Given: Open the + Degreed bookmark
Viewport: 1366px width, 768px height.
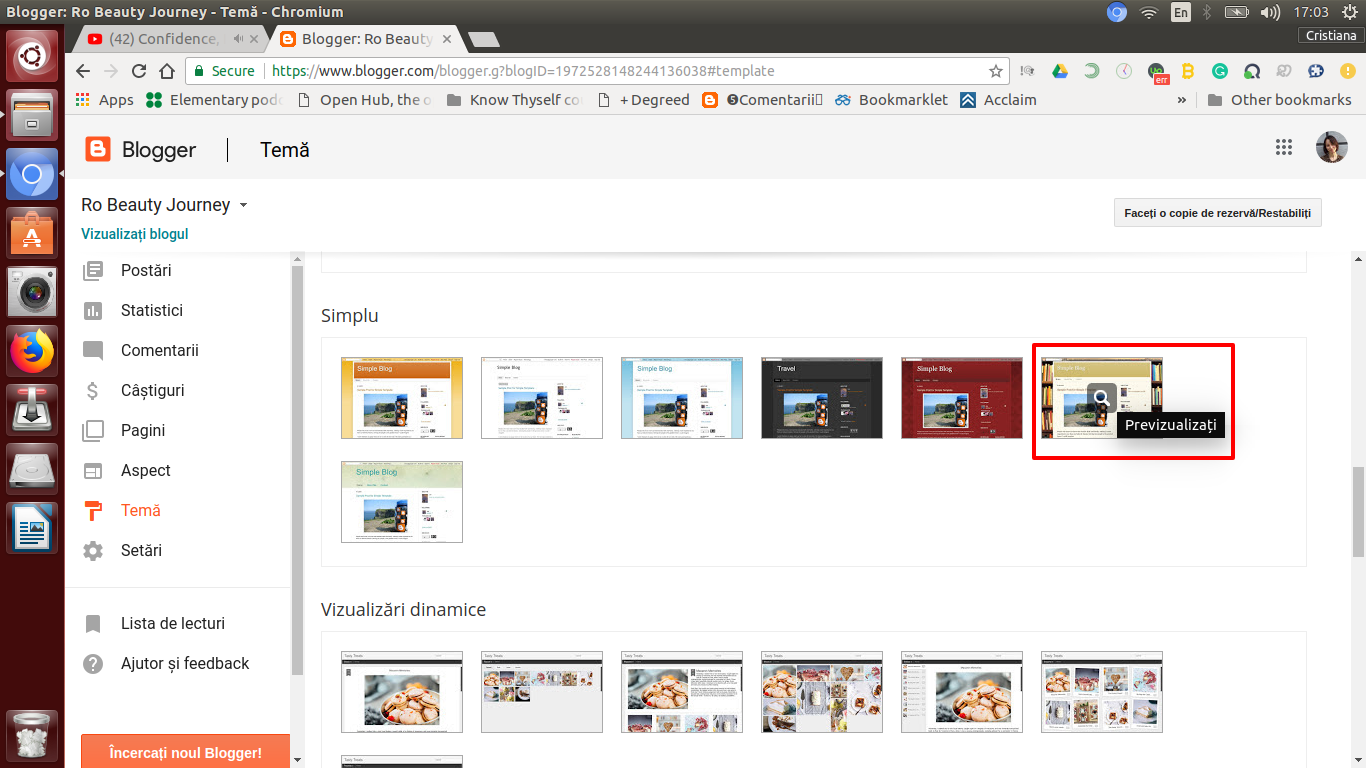Looking at the screenshot, I should click(643, 100).
